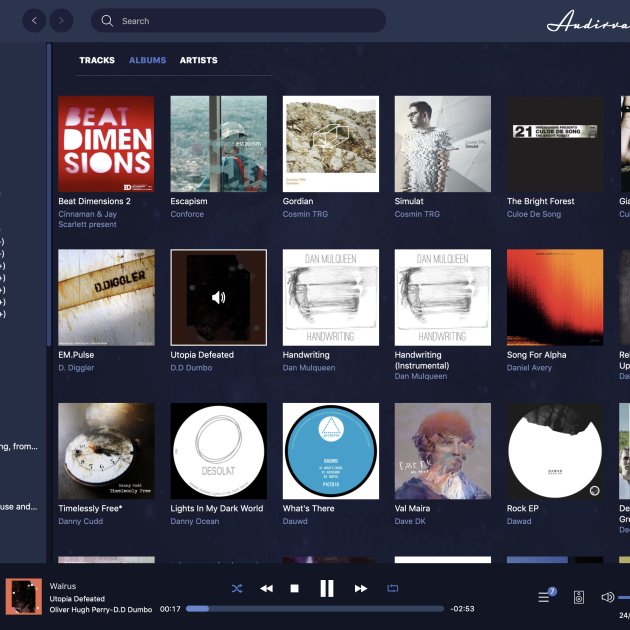This screenshot has width=630, height=630.
Task: Navigate forward with the right arrow
Action: tap(61, 20)
